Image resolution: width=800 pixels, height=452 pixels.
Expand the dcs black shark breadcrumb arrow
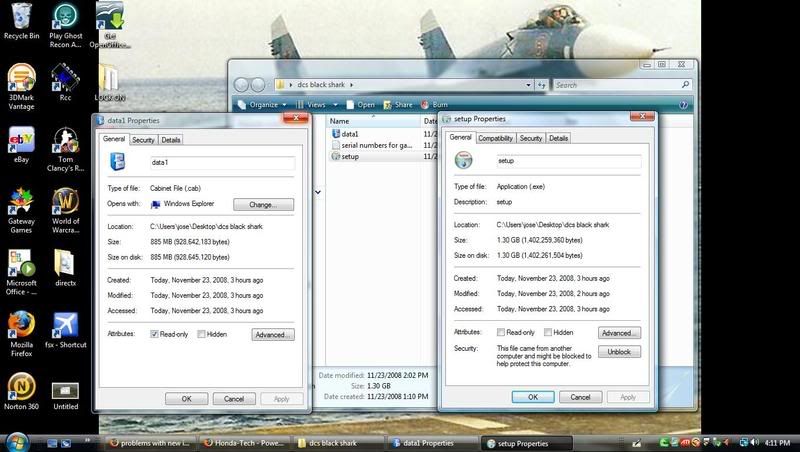coord(352,85)
